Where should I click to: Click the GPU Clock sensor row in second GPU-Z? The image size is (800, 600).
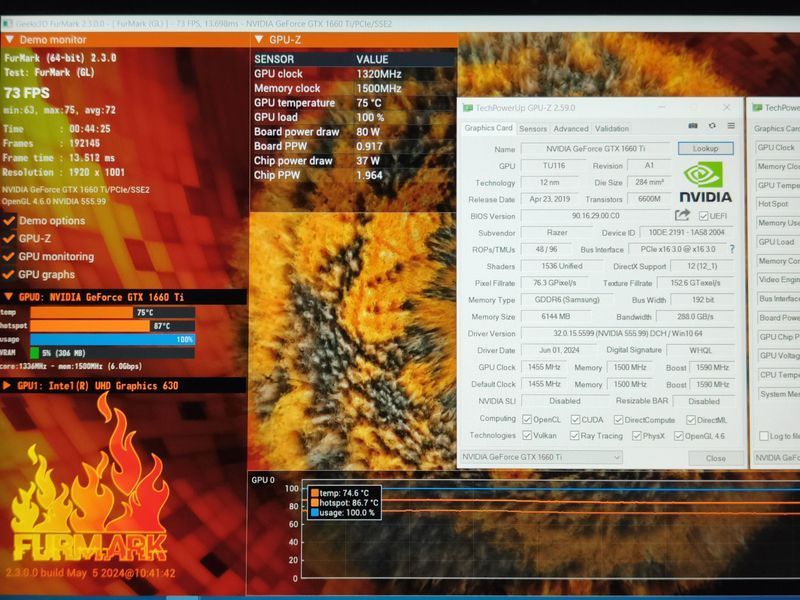777,147
